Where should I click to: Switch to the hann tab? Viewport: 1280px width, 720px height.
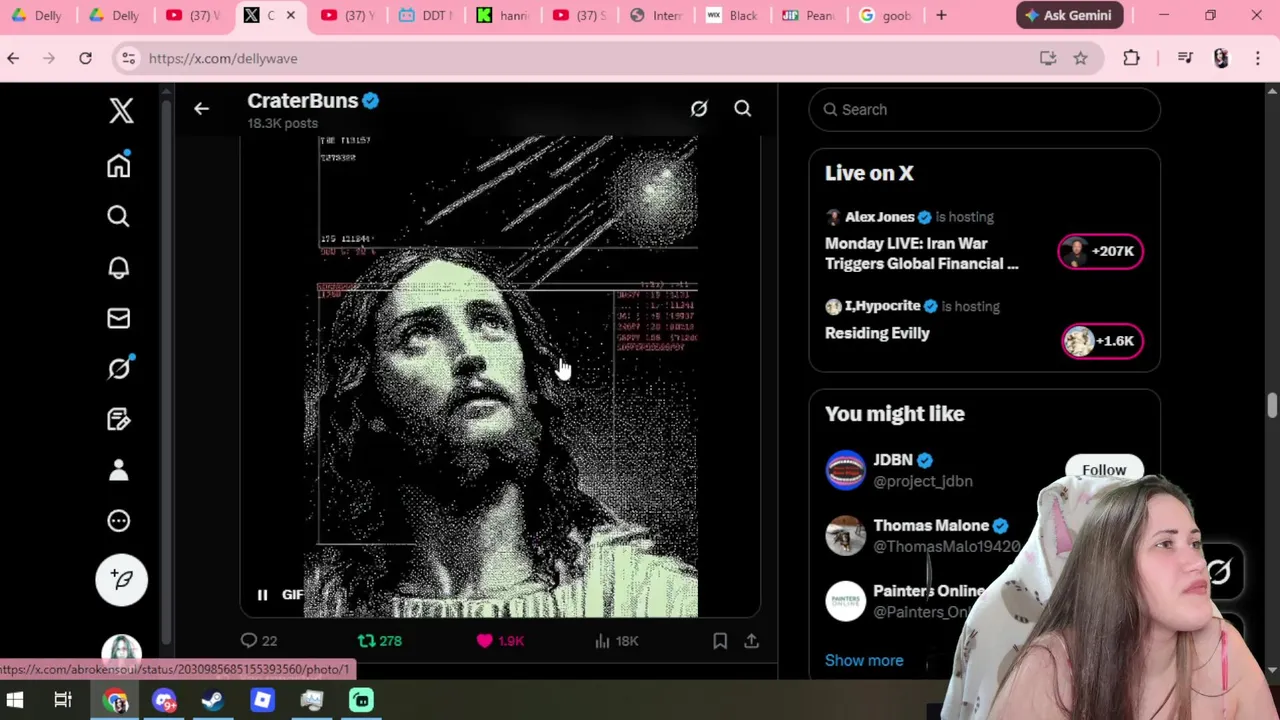click(501, 15)
